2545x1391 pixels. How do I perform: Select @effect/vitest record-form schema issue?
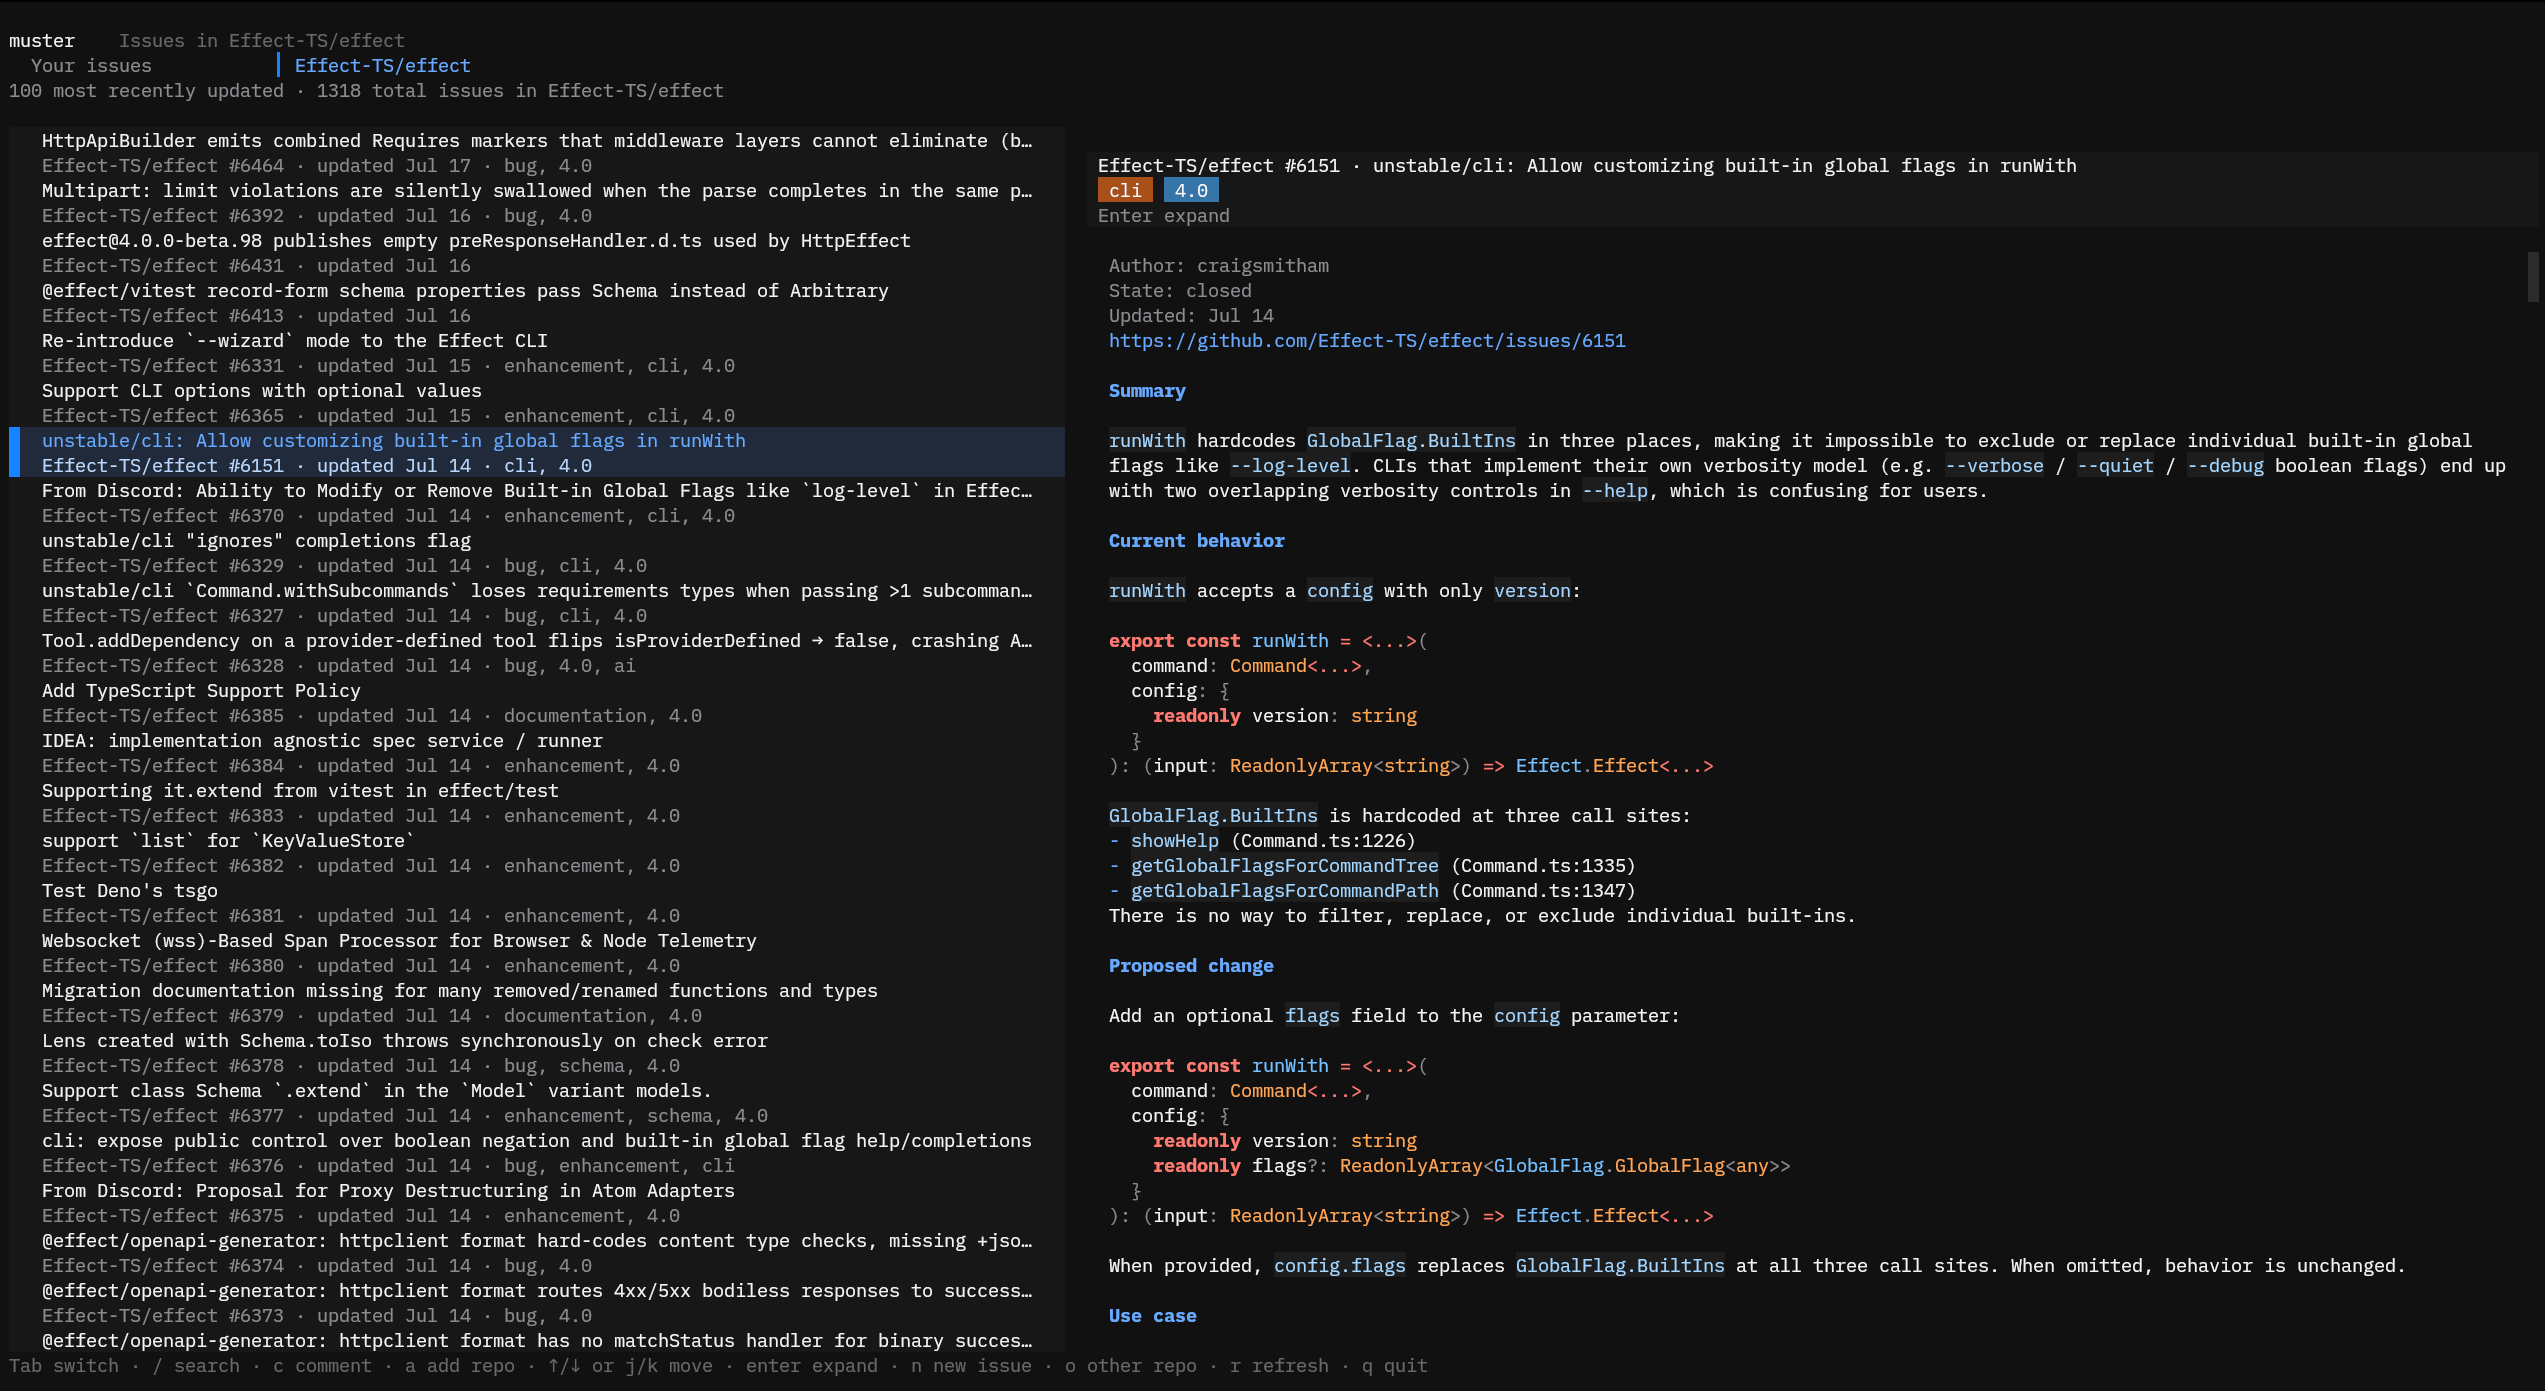coord(537,303)
